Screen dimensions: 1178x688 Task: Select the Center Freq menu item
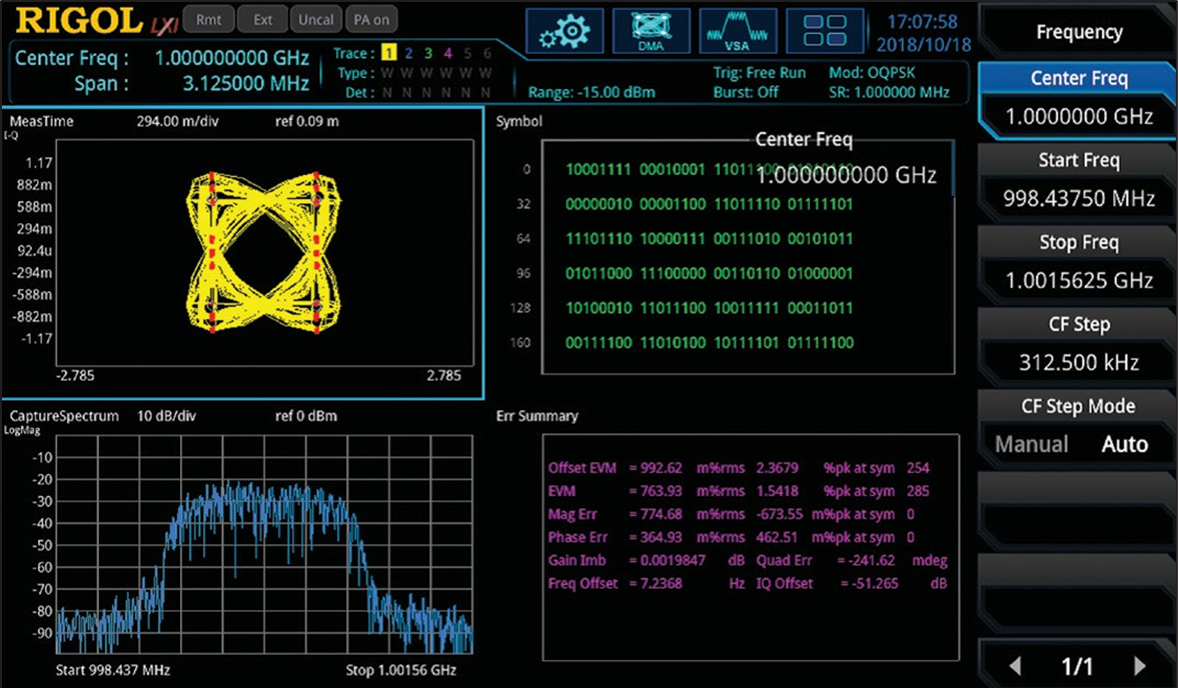[1079, 98]
